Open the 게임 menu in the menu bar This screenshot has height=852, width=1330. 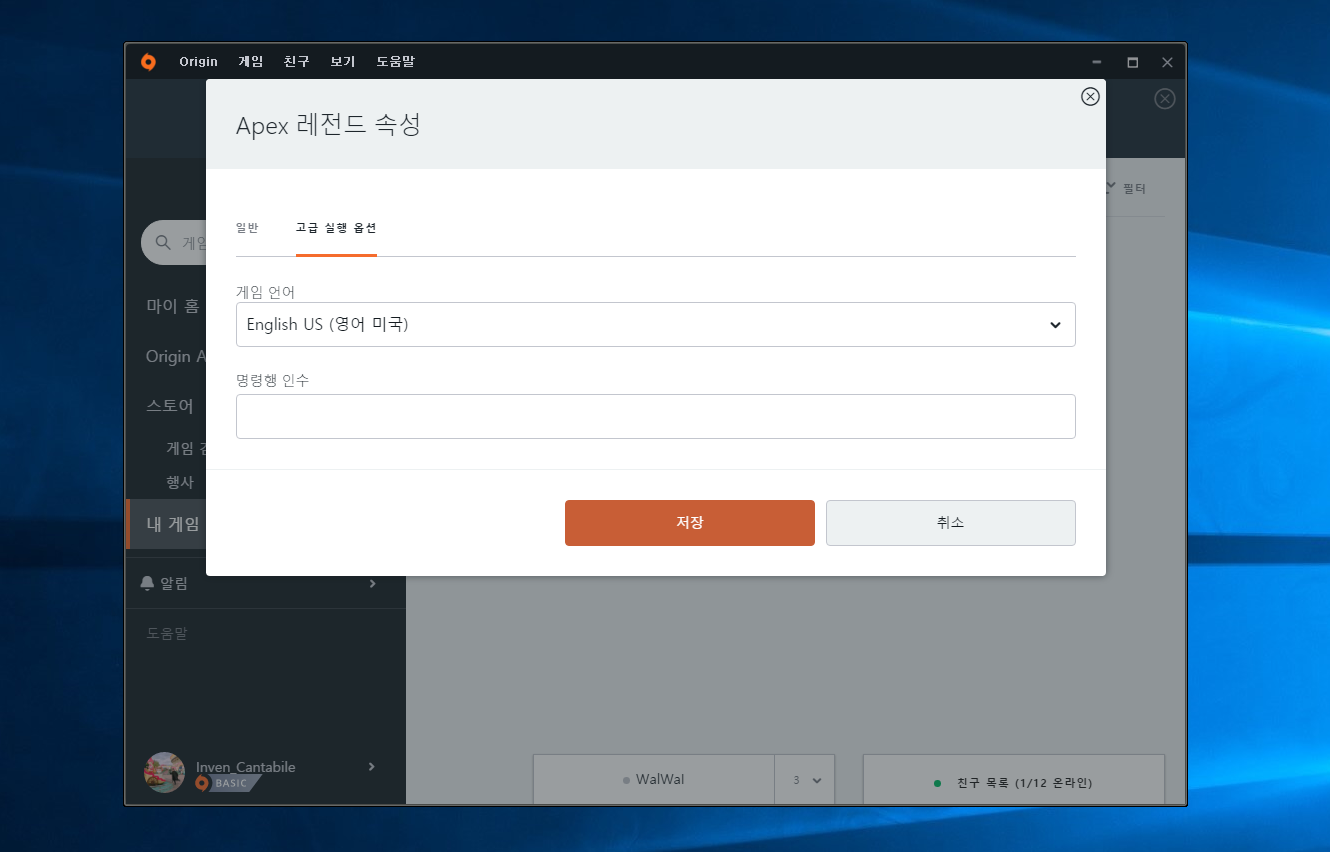tap(251, 62)
